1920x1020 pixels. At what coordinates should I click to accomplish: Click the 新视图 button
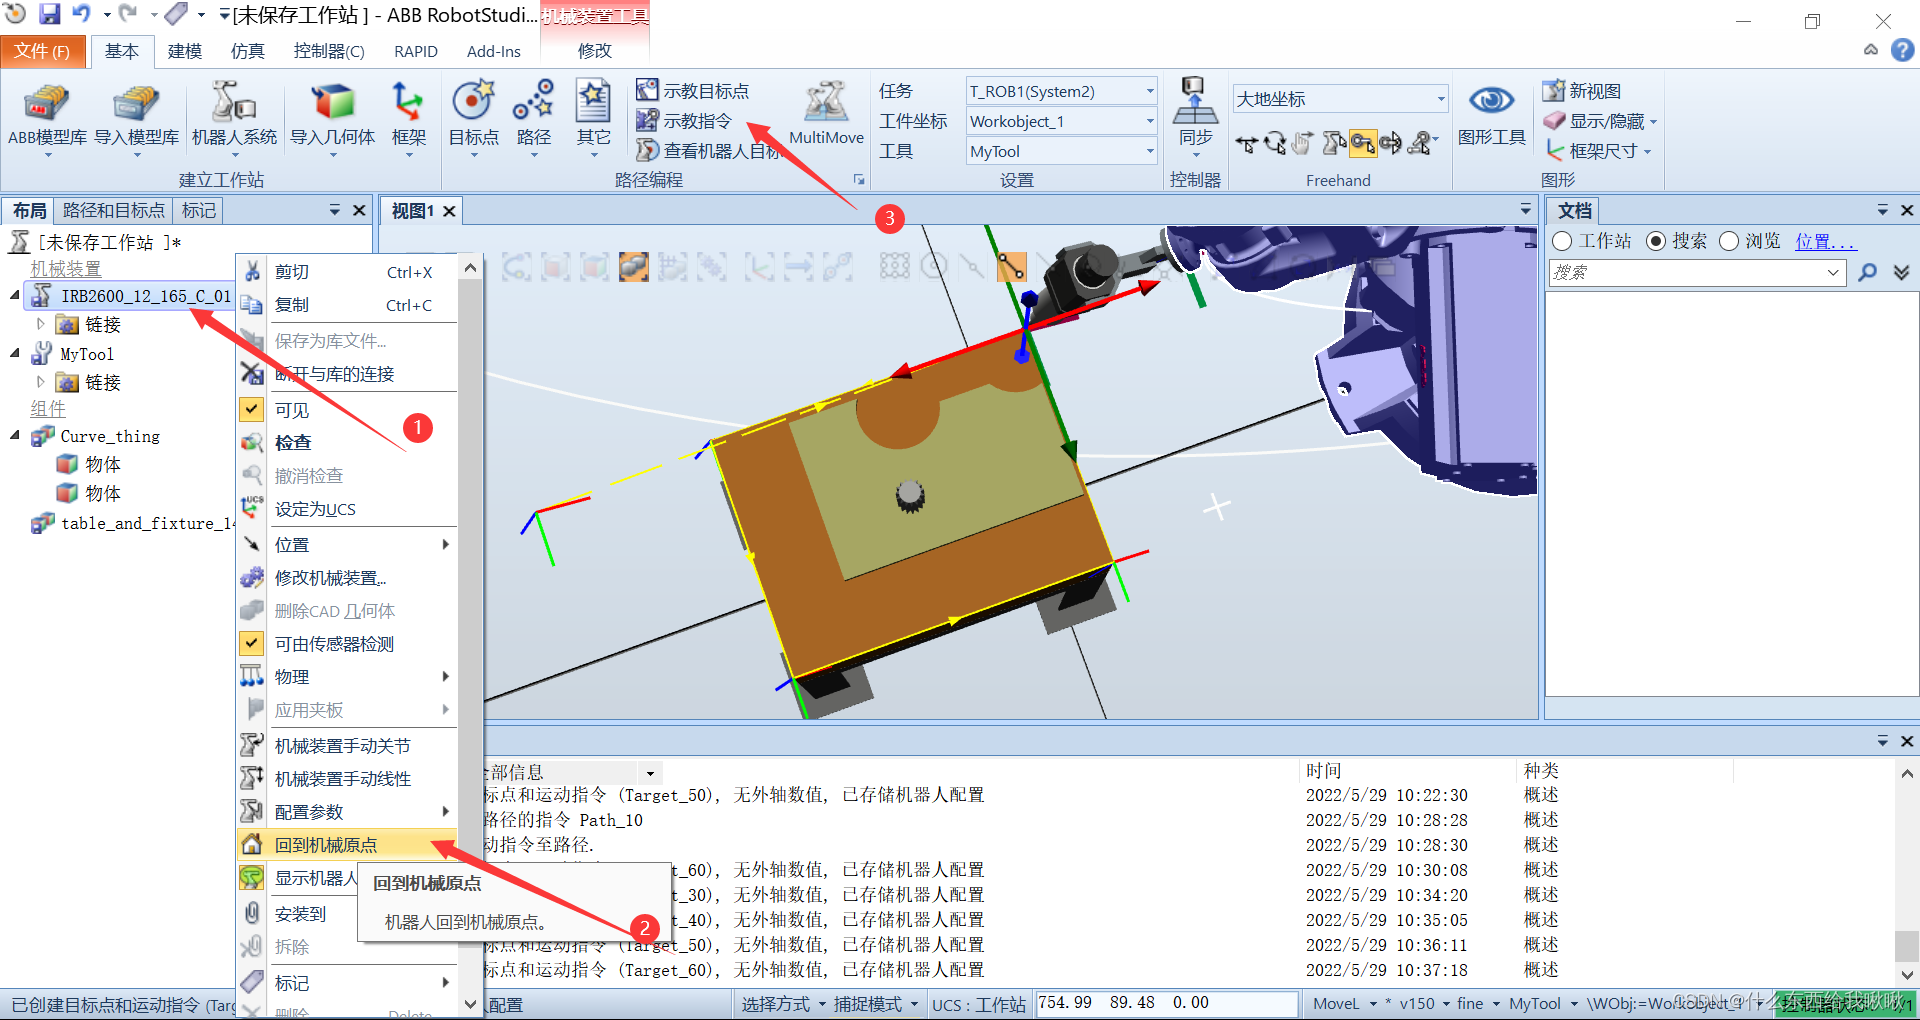[x=1582, y=91]
